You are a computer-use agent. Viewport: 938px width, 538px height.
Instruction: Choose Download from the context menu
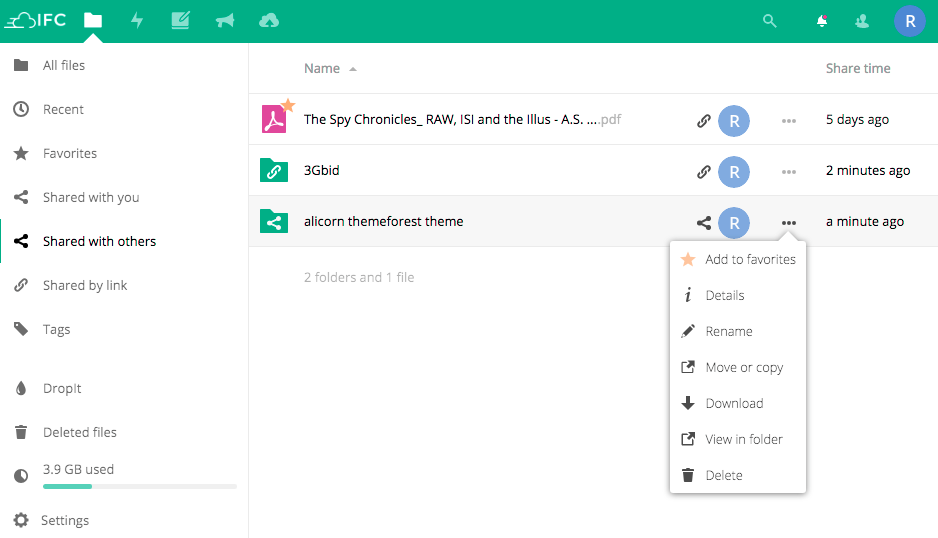[x=733, y=403]
